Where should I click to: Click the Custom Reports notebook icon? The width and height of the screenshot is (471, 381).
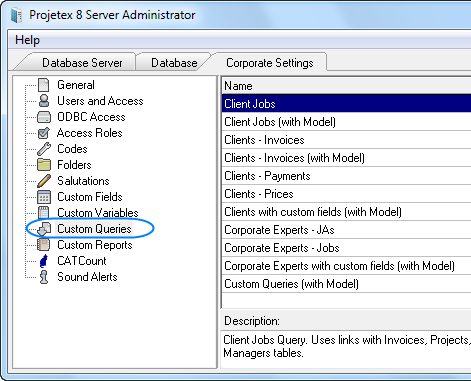tap(44, 245)
